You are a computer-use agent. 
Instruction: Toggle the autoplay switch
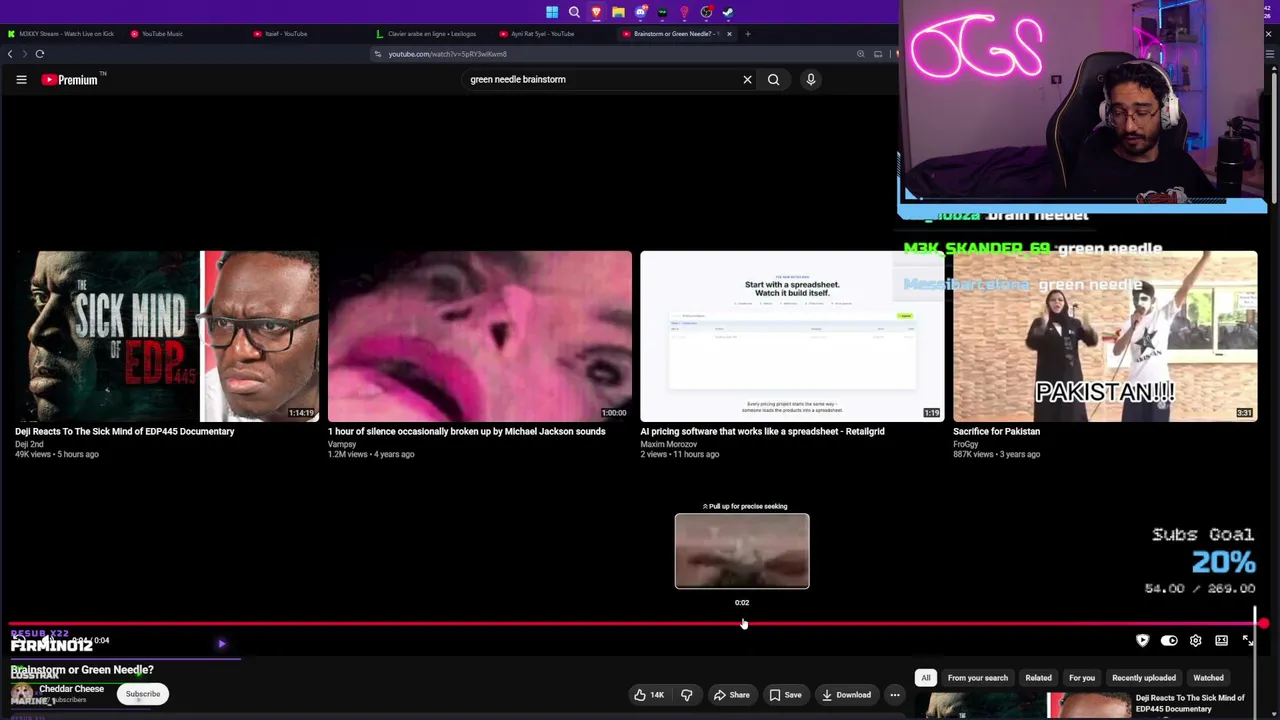(1169, 641)
